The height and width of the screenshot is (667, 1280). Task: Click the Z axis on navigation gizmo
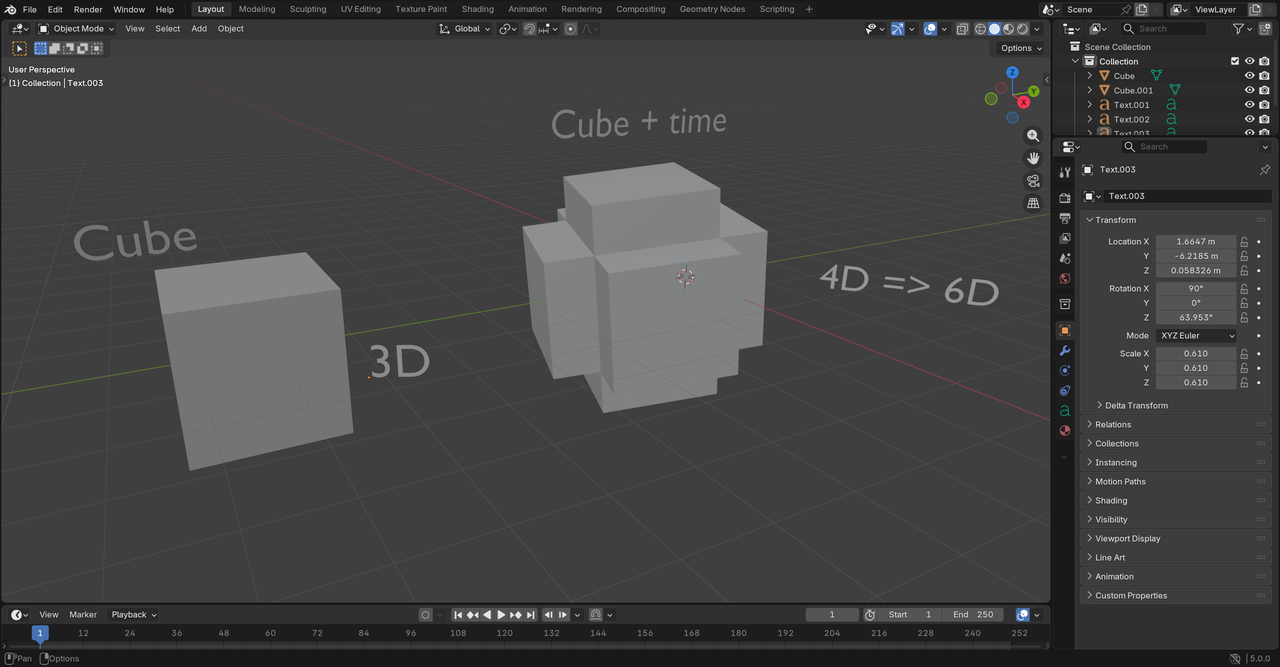pyautogui.click(x=1012, y=73)
